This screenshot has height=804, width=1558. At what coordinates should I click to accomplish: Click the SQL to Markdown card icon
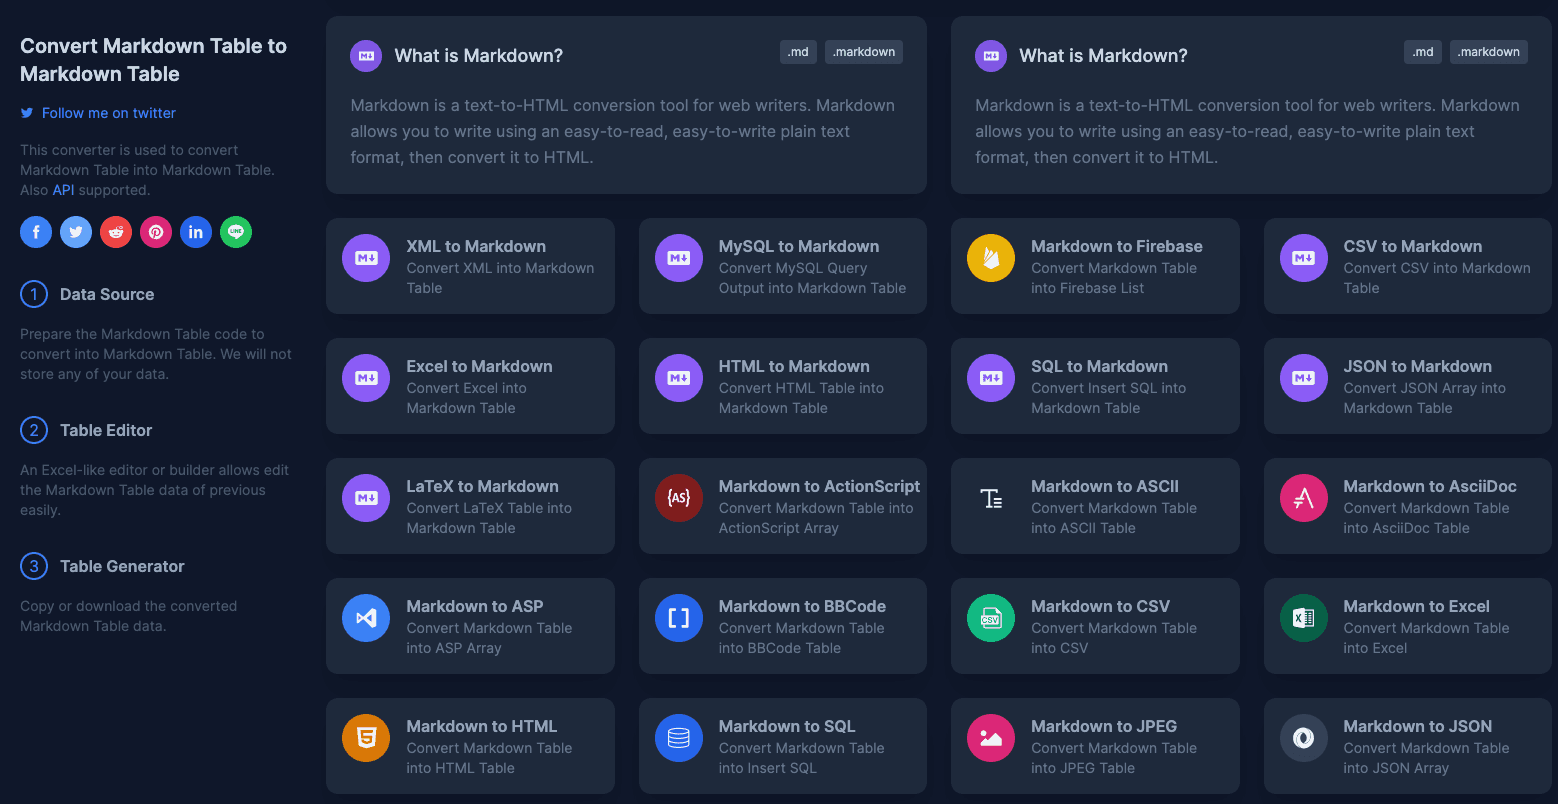click(991, 378)
